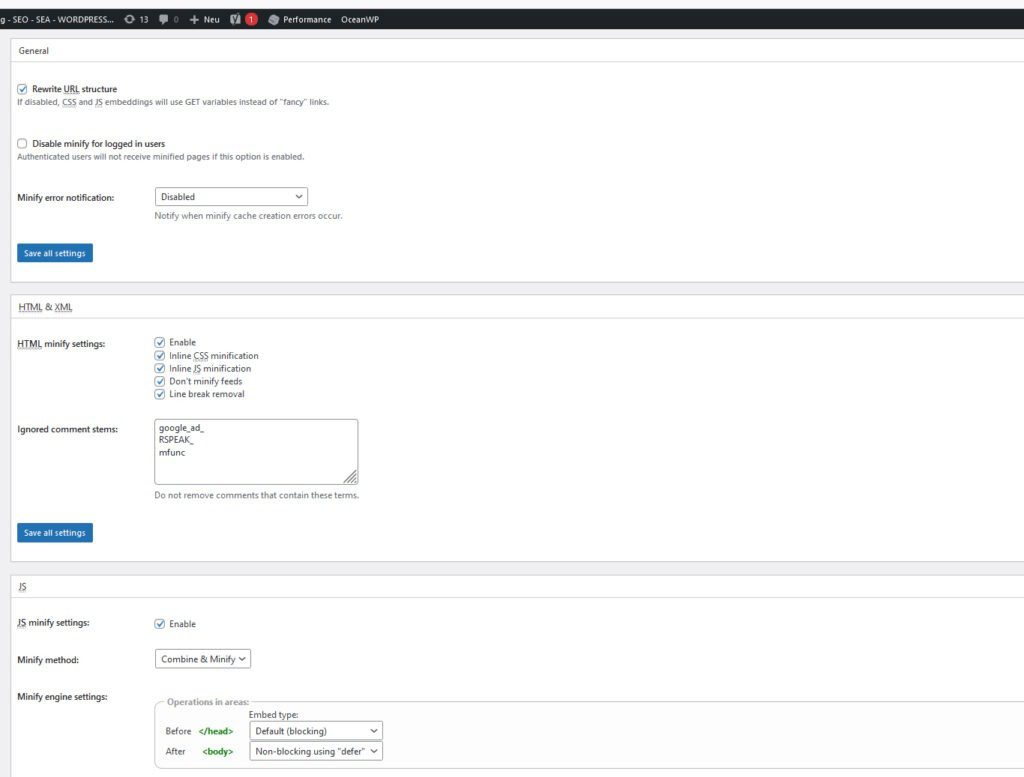Viewport: 1024px width, 777px height.
Task: Enable Disable minify for logged in users
Action: (22, 144)
